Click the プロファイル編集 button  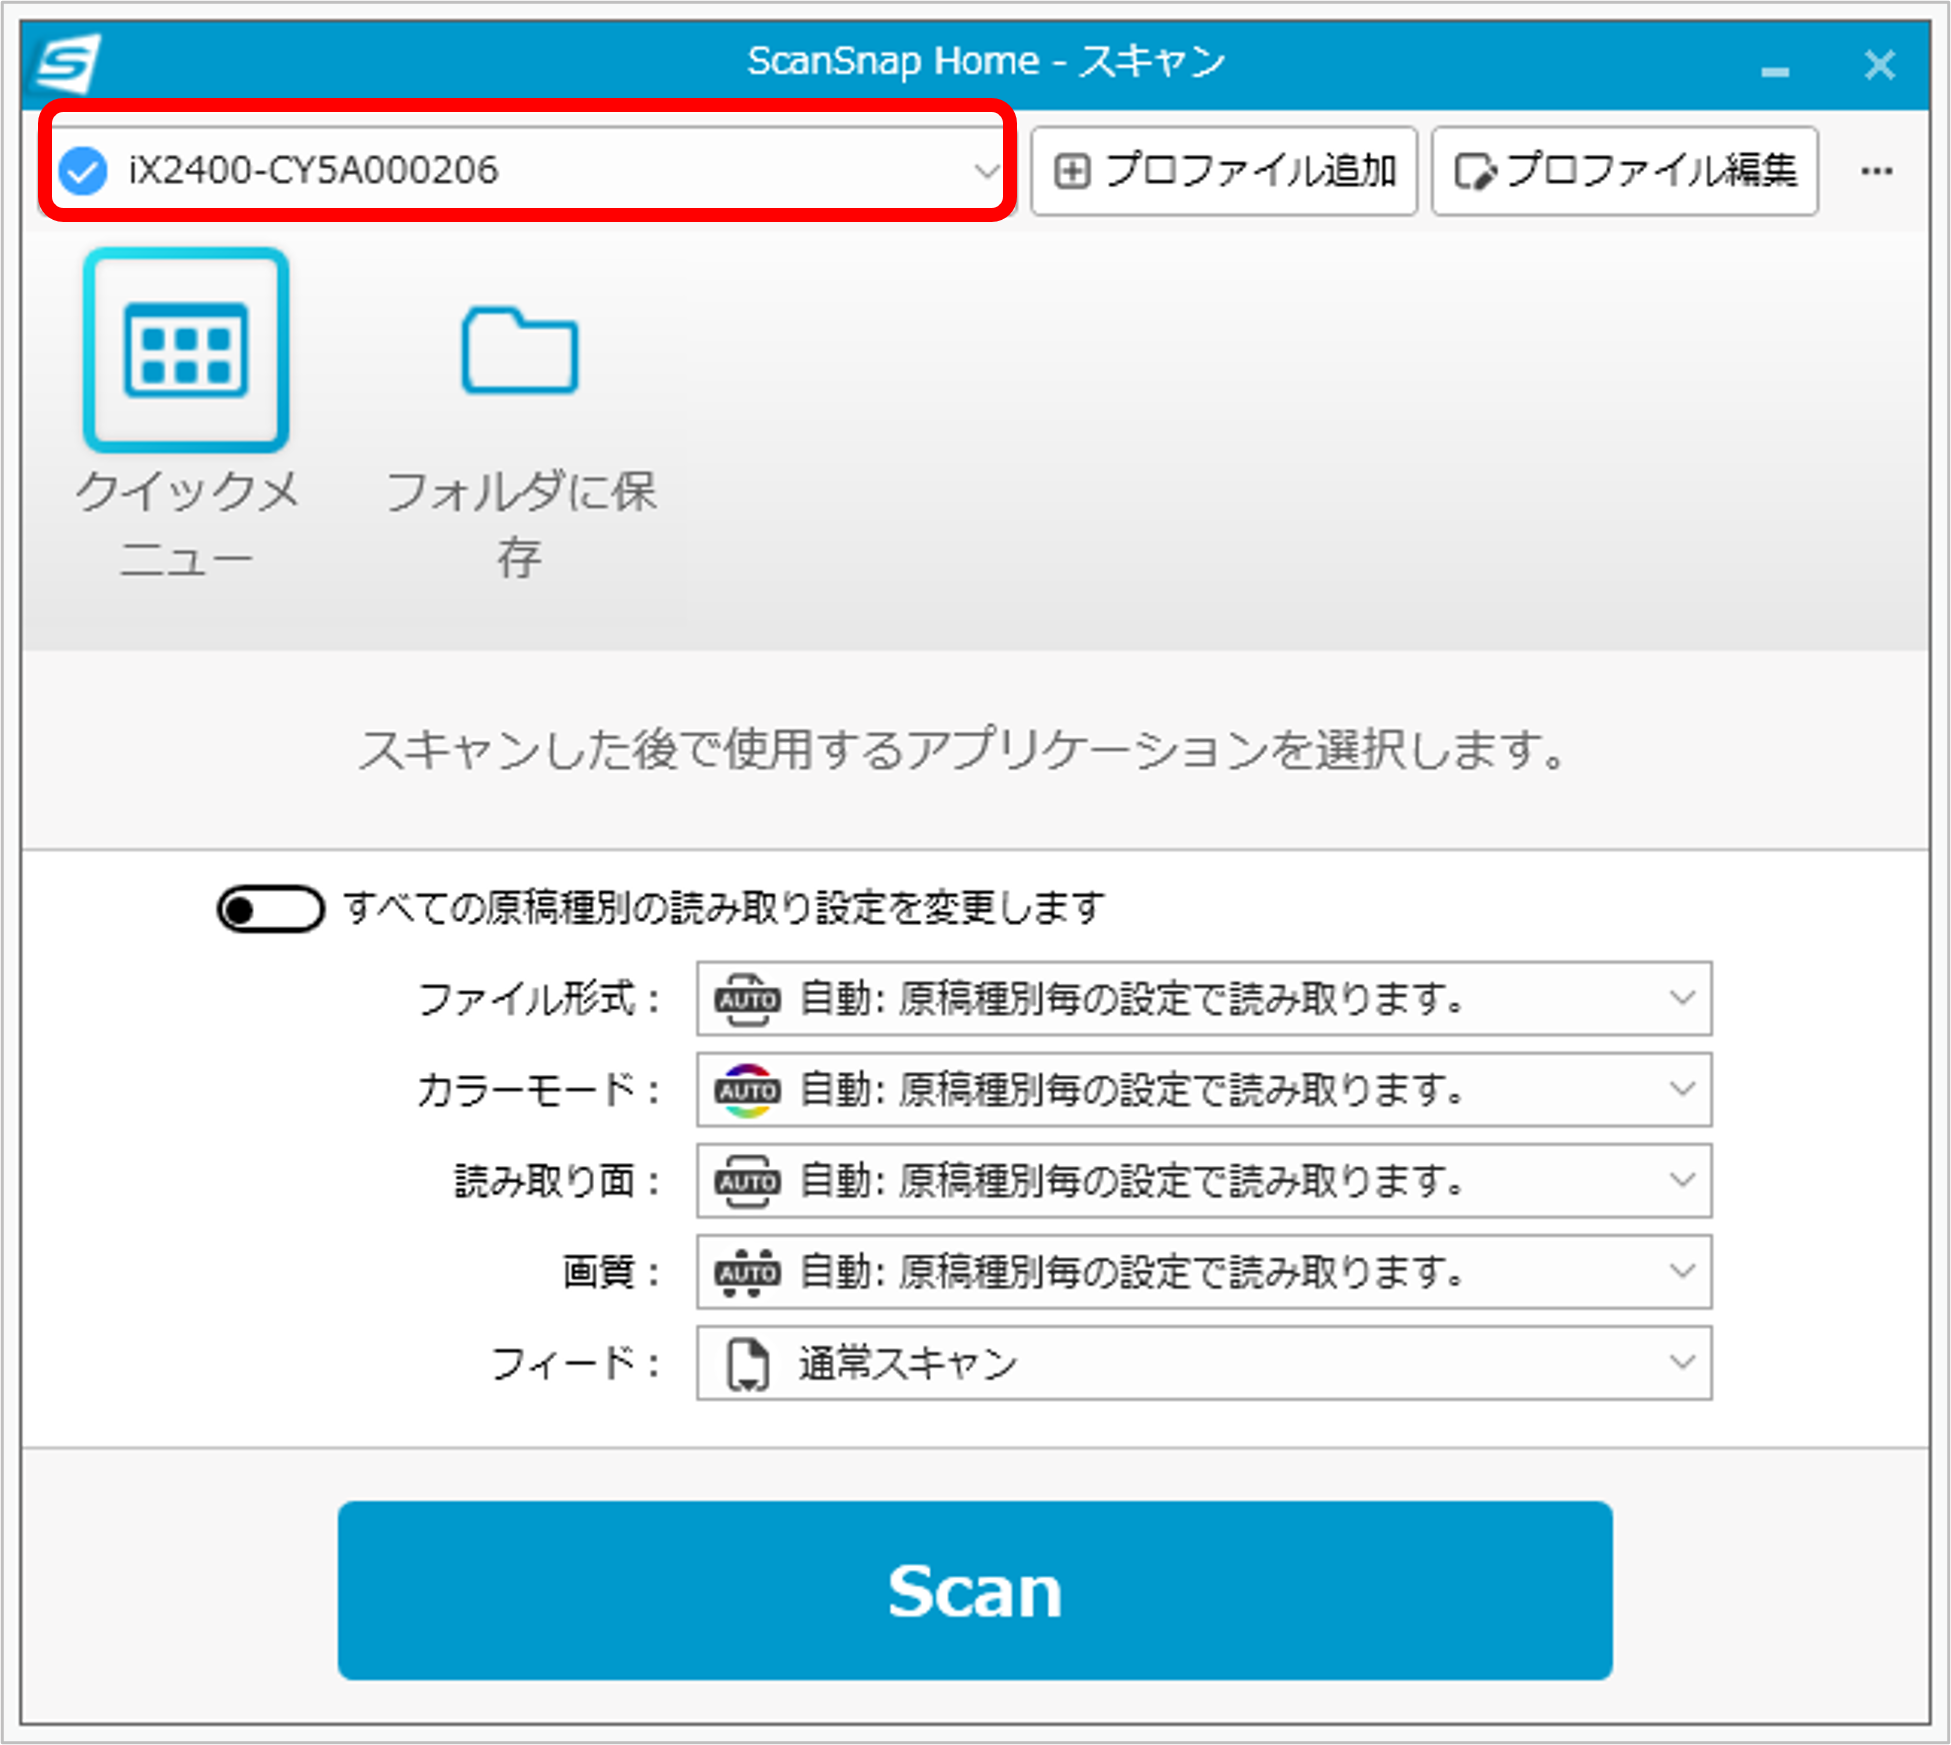[x=1625, y=171]
